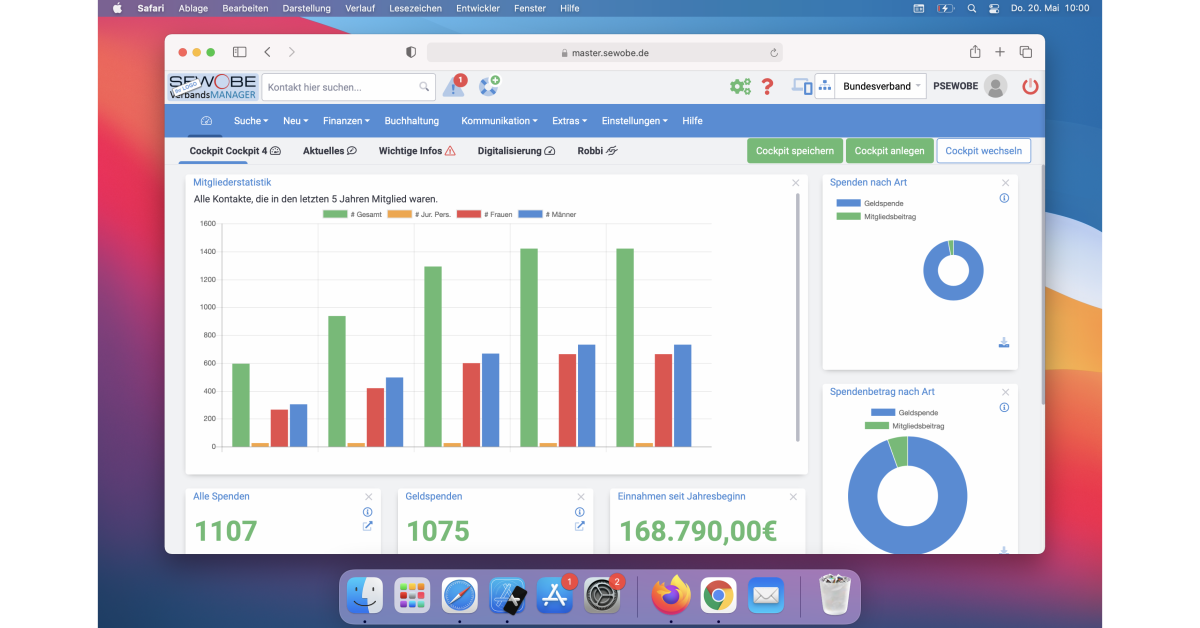
Task: Close the Spendenbetrag nach Art widget
Action: point(1006,392)
